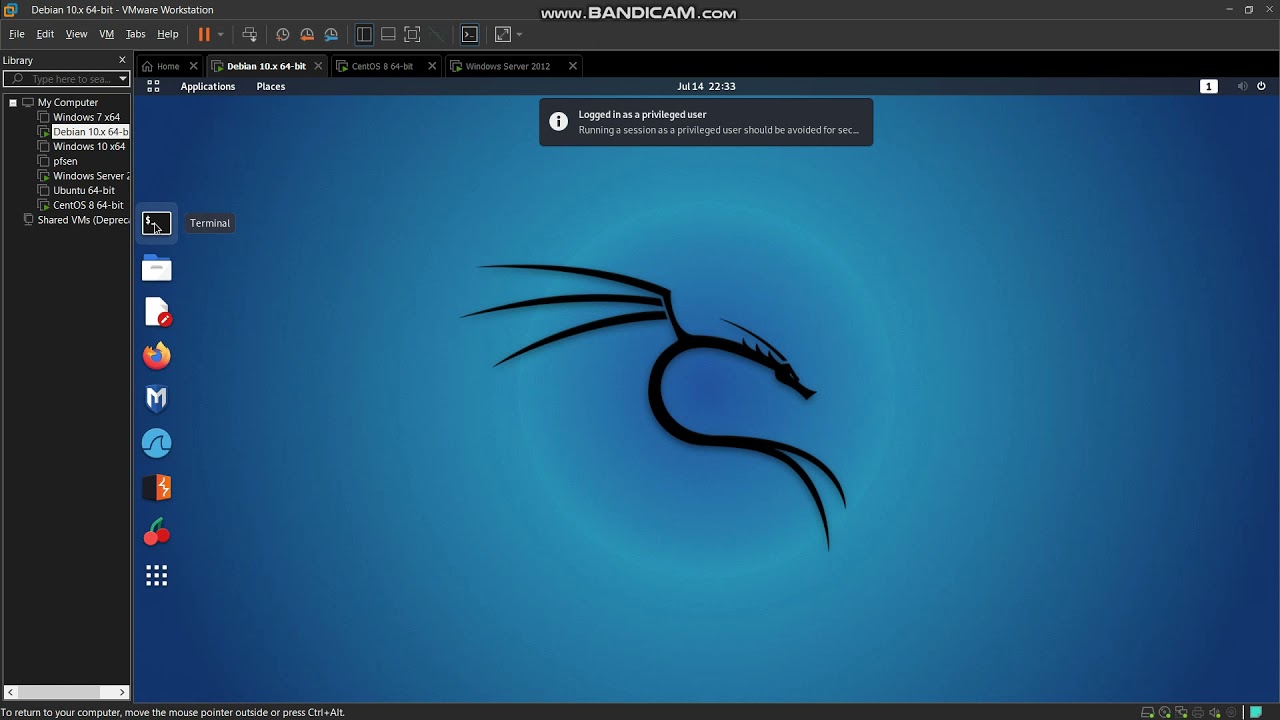Click the stretch guest display button
Viewport: 1280px width, 720px height.
pos(503,34)
